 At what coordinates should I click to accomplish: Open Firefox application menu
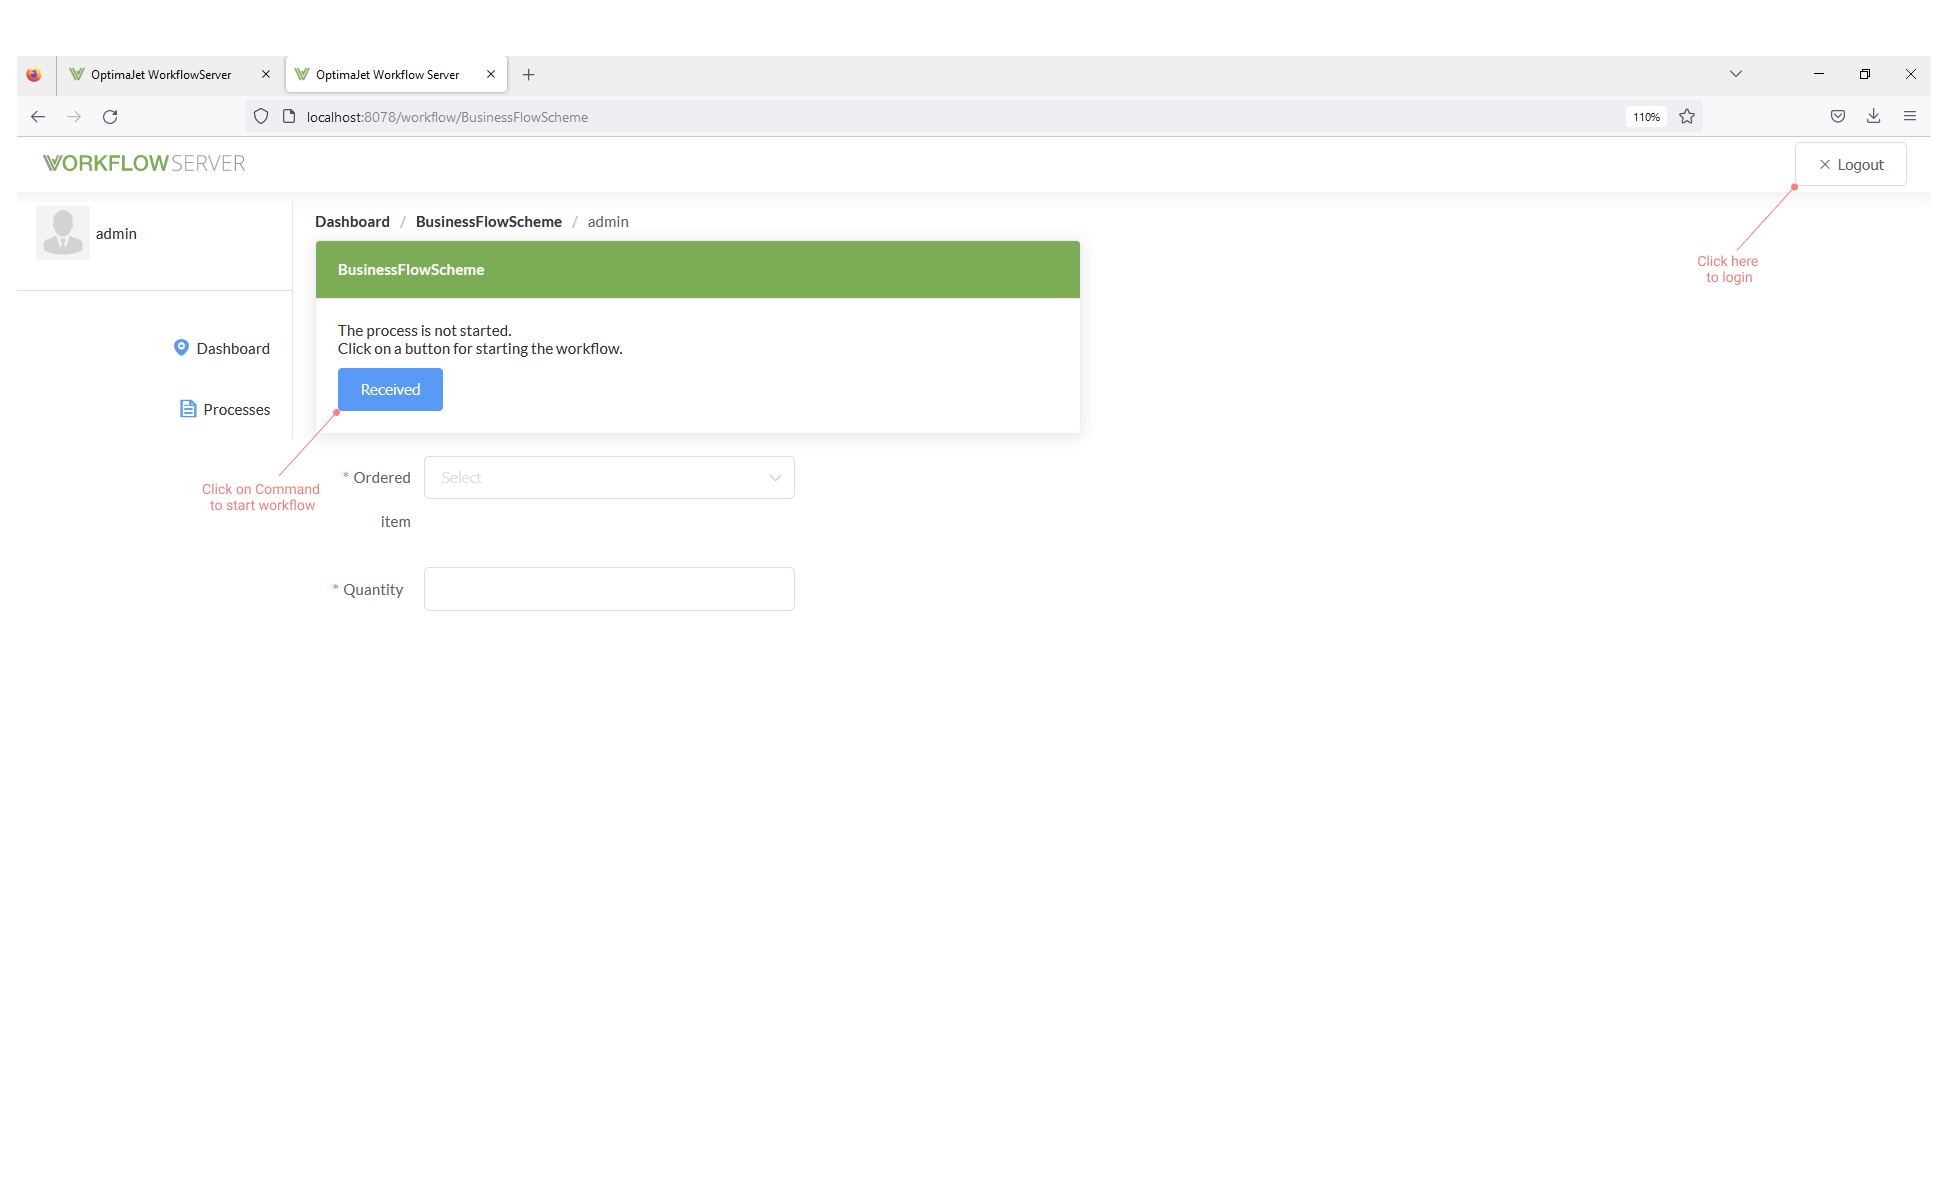click(1910, 117)
